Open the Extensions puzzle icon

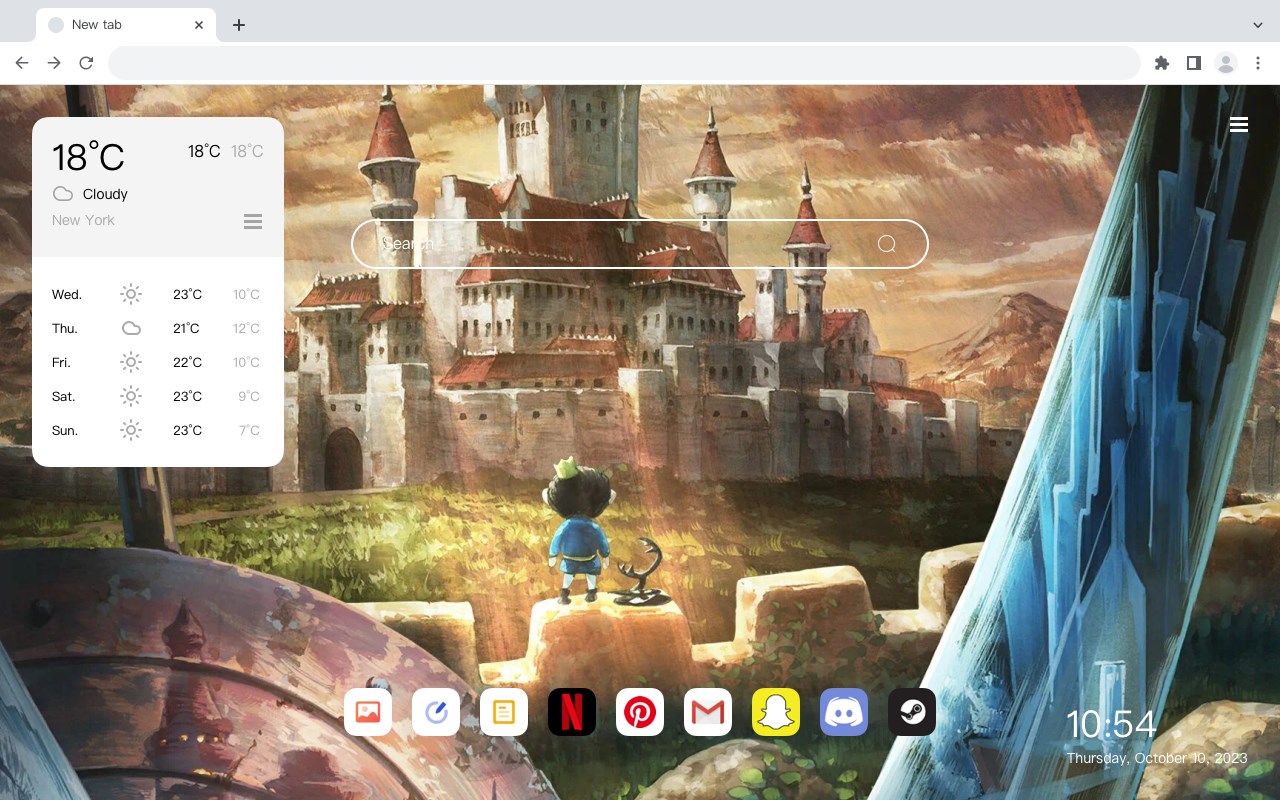[x=1161, y=63]
